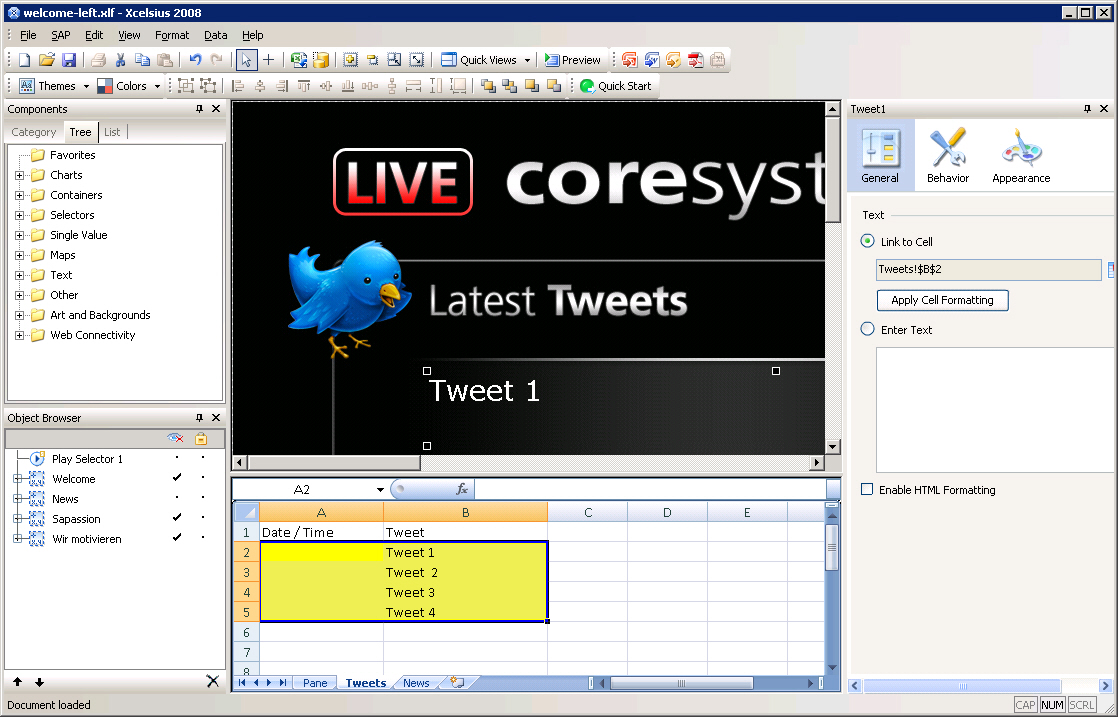
Task: Open the General properties tab
Action: tap(881, 155)
